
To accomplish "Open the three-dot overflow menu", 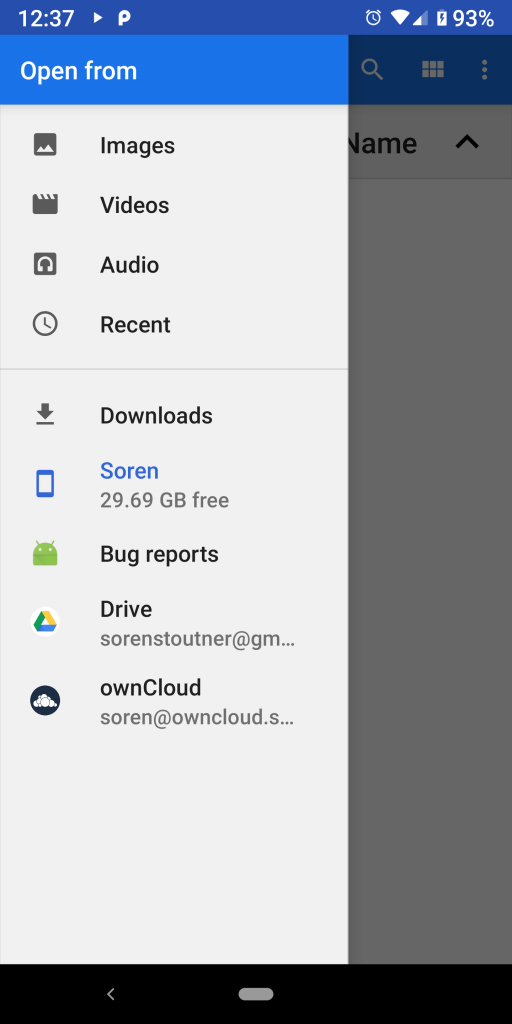I will [485, 69].
